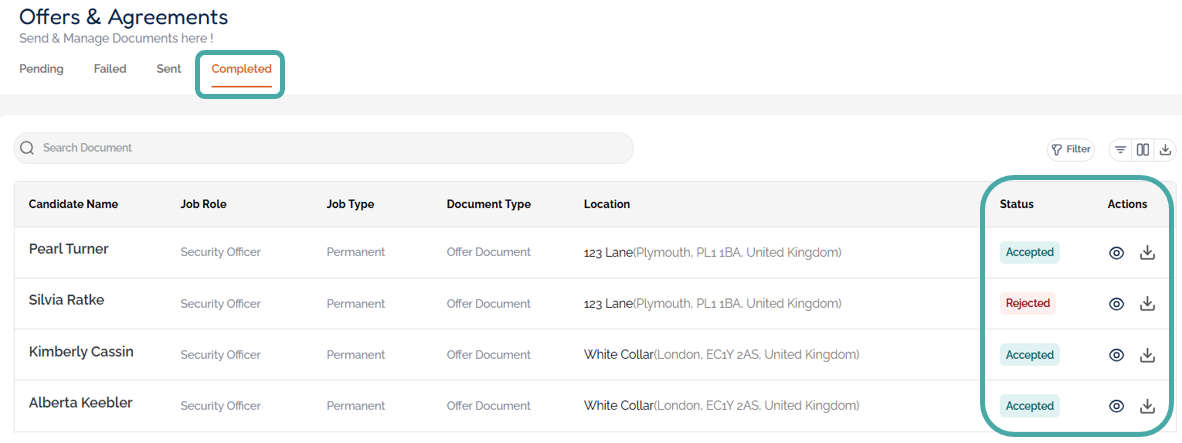Switch to the Failed tab

tap(110, 69)
